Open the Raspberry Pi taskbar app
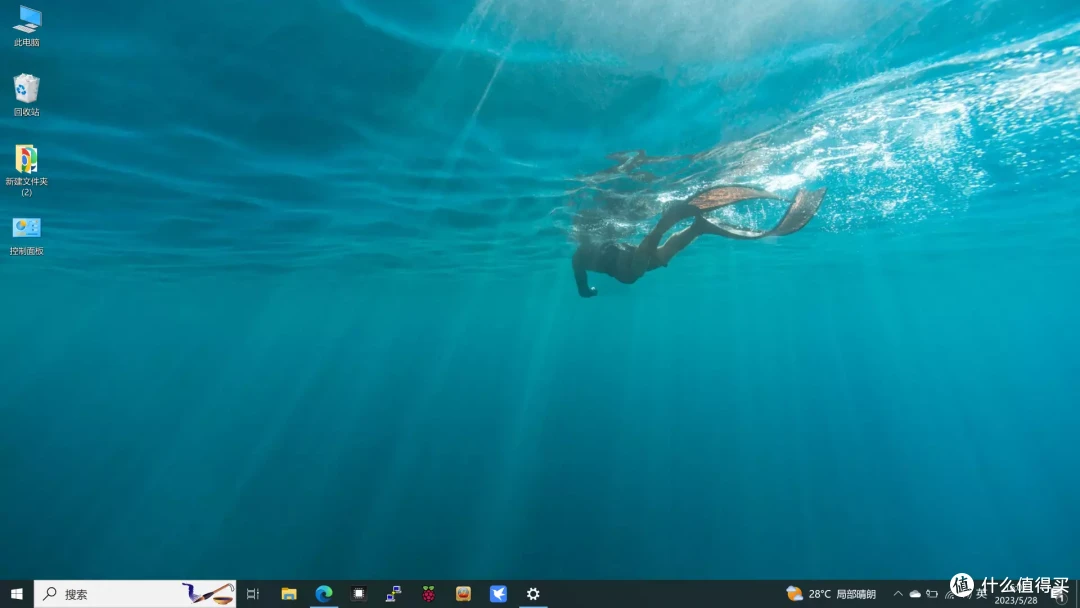Screen dimensions: 1080x608 pos(428,594)
